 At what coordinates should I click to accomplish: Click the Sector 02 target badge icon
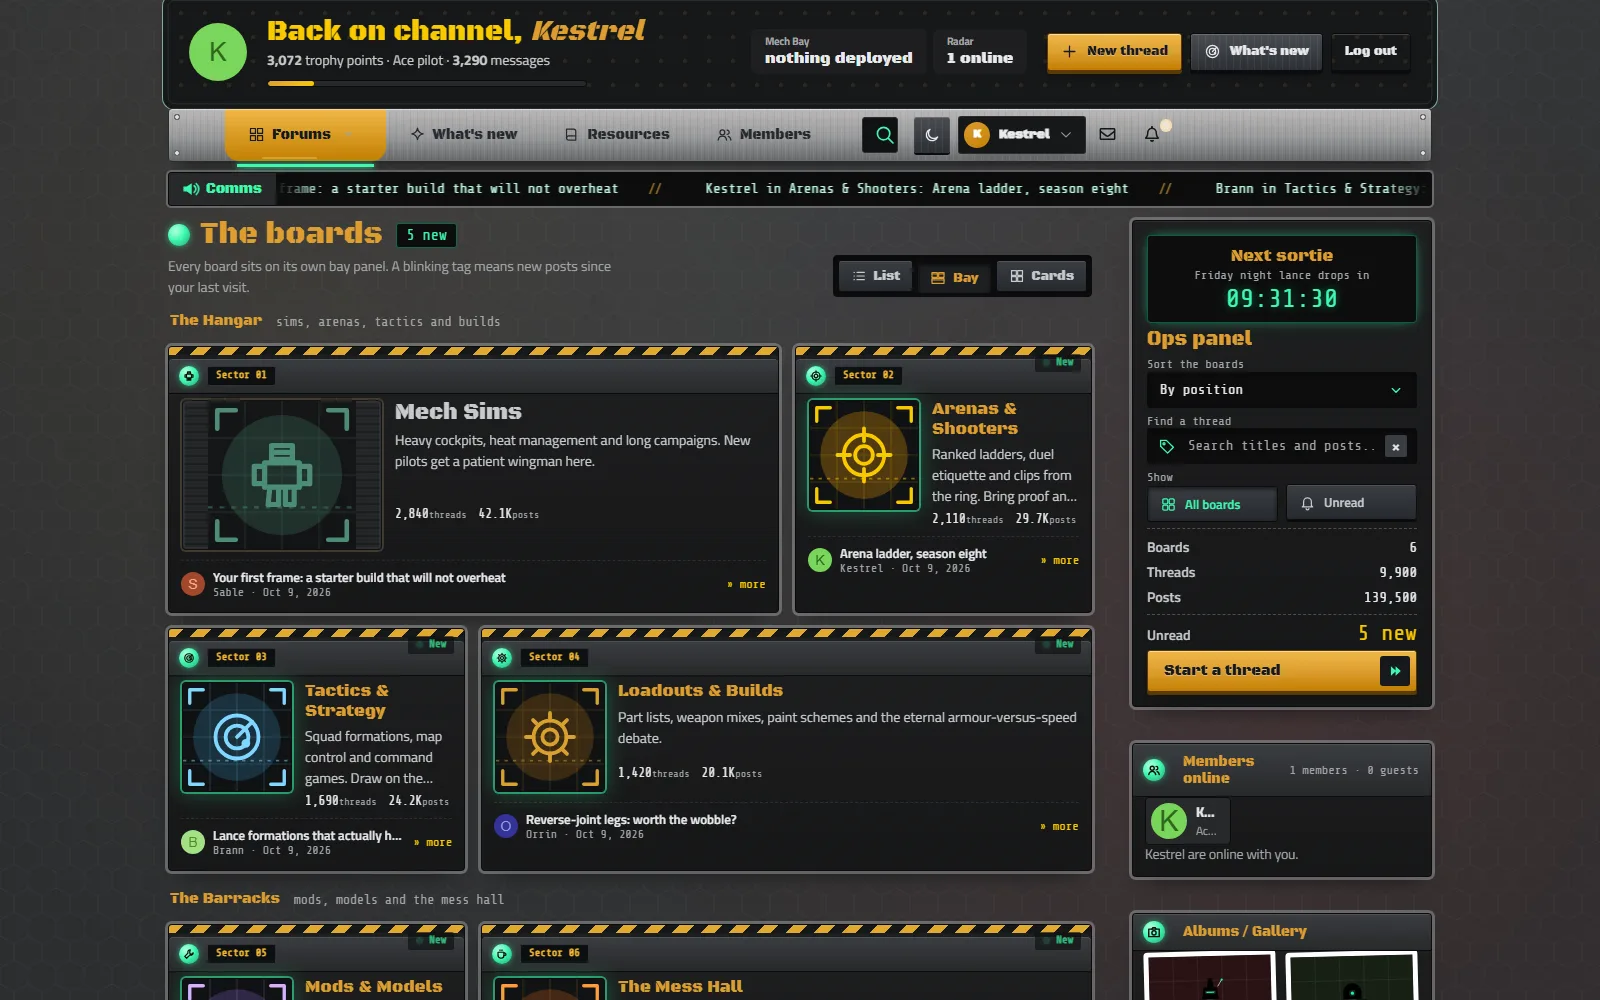[816, 375]
